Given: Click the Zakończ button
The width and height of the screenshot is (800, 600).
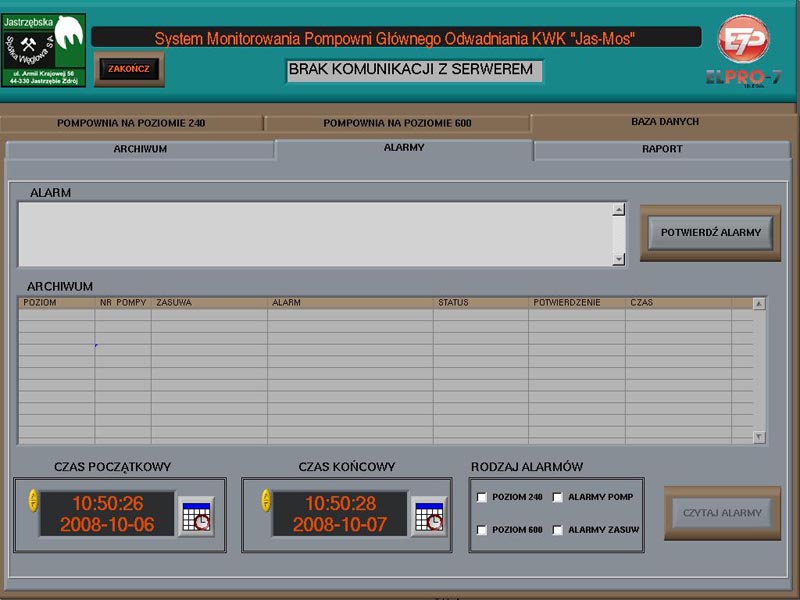Looking at the screenshot, I should pyautogui.click(x=129, y=69).
